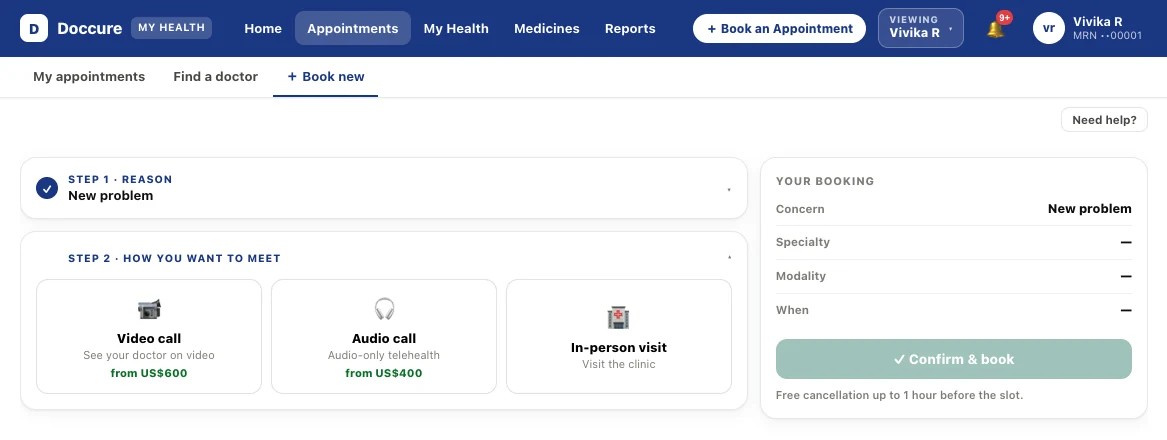Image resolution: width=1167 pixels, height=440 pixels.
Task: Click the Vivika R profile name
Action: (1097, 22)
